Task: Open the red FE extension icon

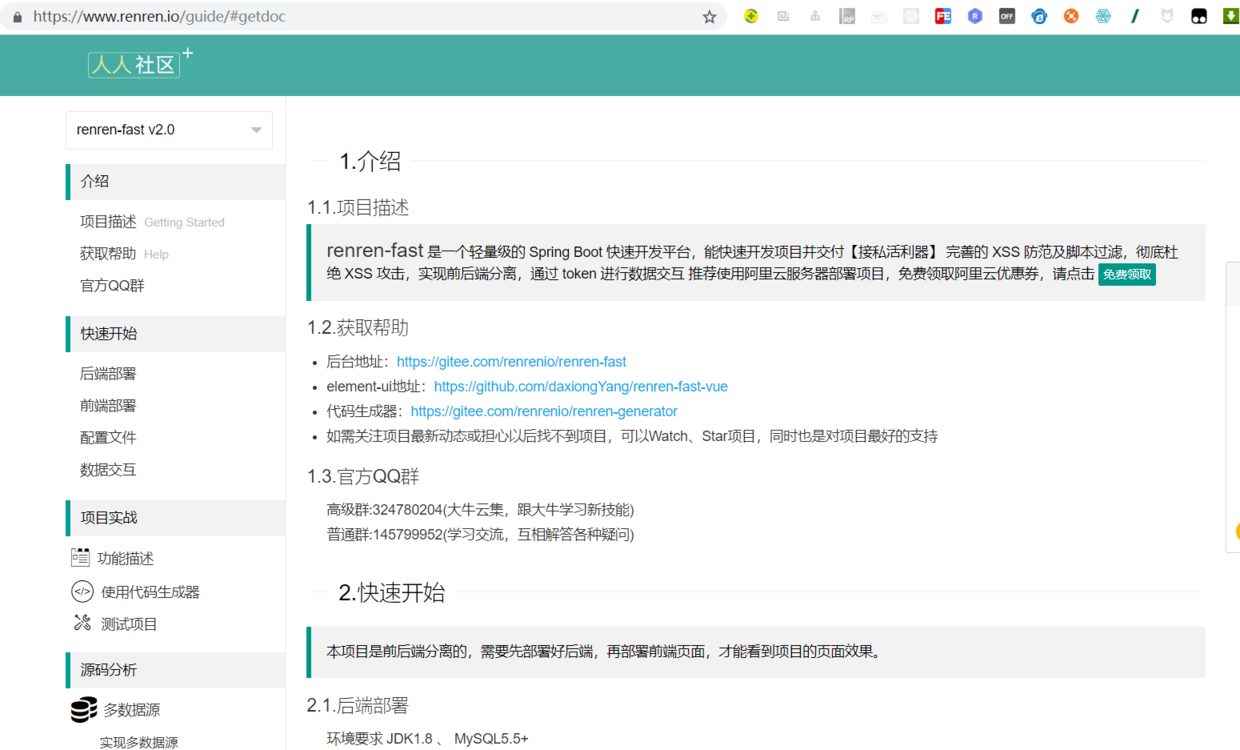Action: coord(943,16)
